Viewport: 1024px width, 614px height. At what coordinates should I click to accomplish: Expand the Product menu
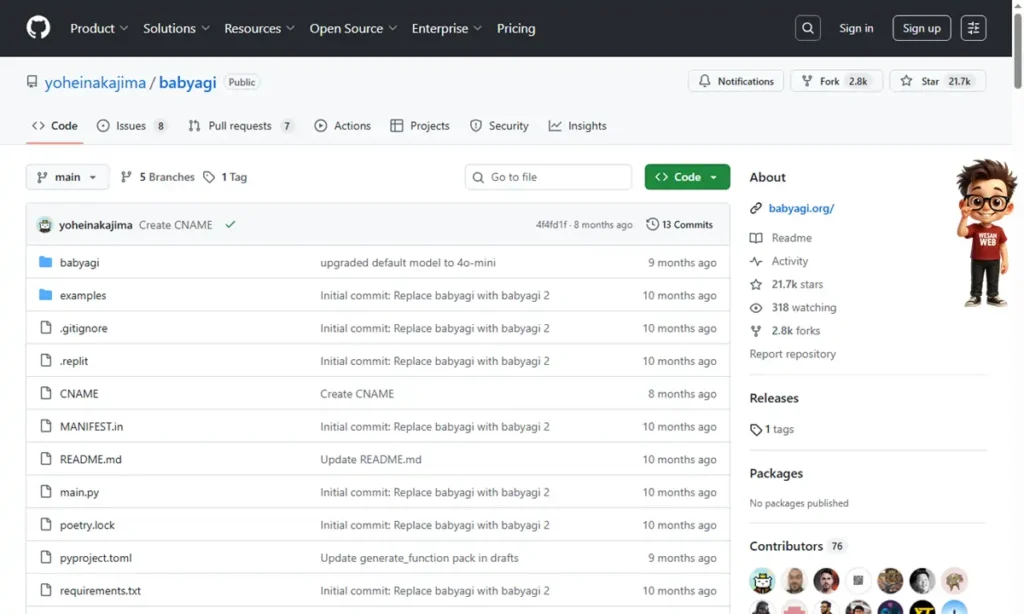pos(99,28)
